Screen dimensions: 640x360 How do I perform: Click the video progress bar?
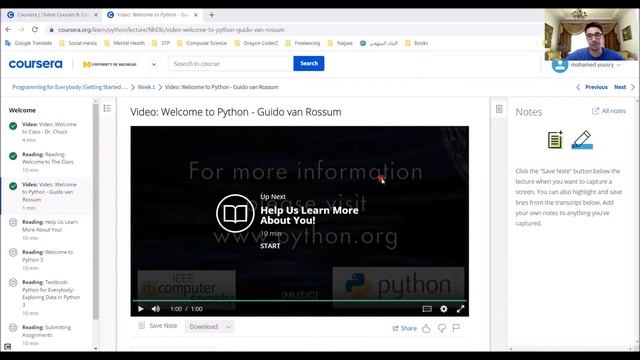coord(299,300)
